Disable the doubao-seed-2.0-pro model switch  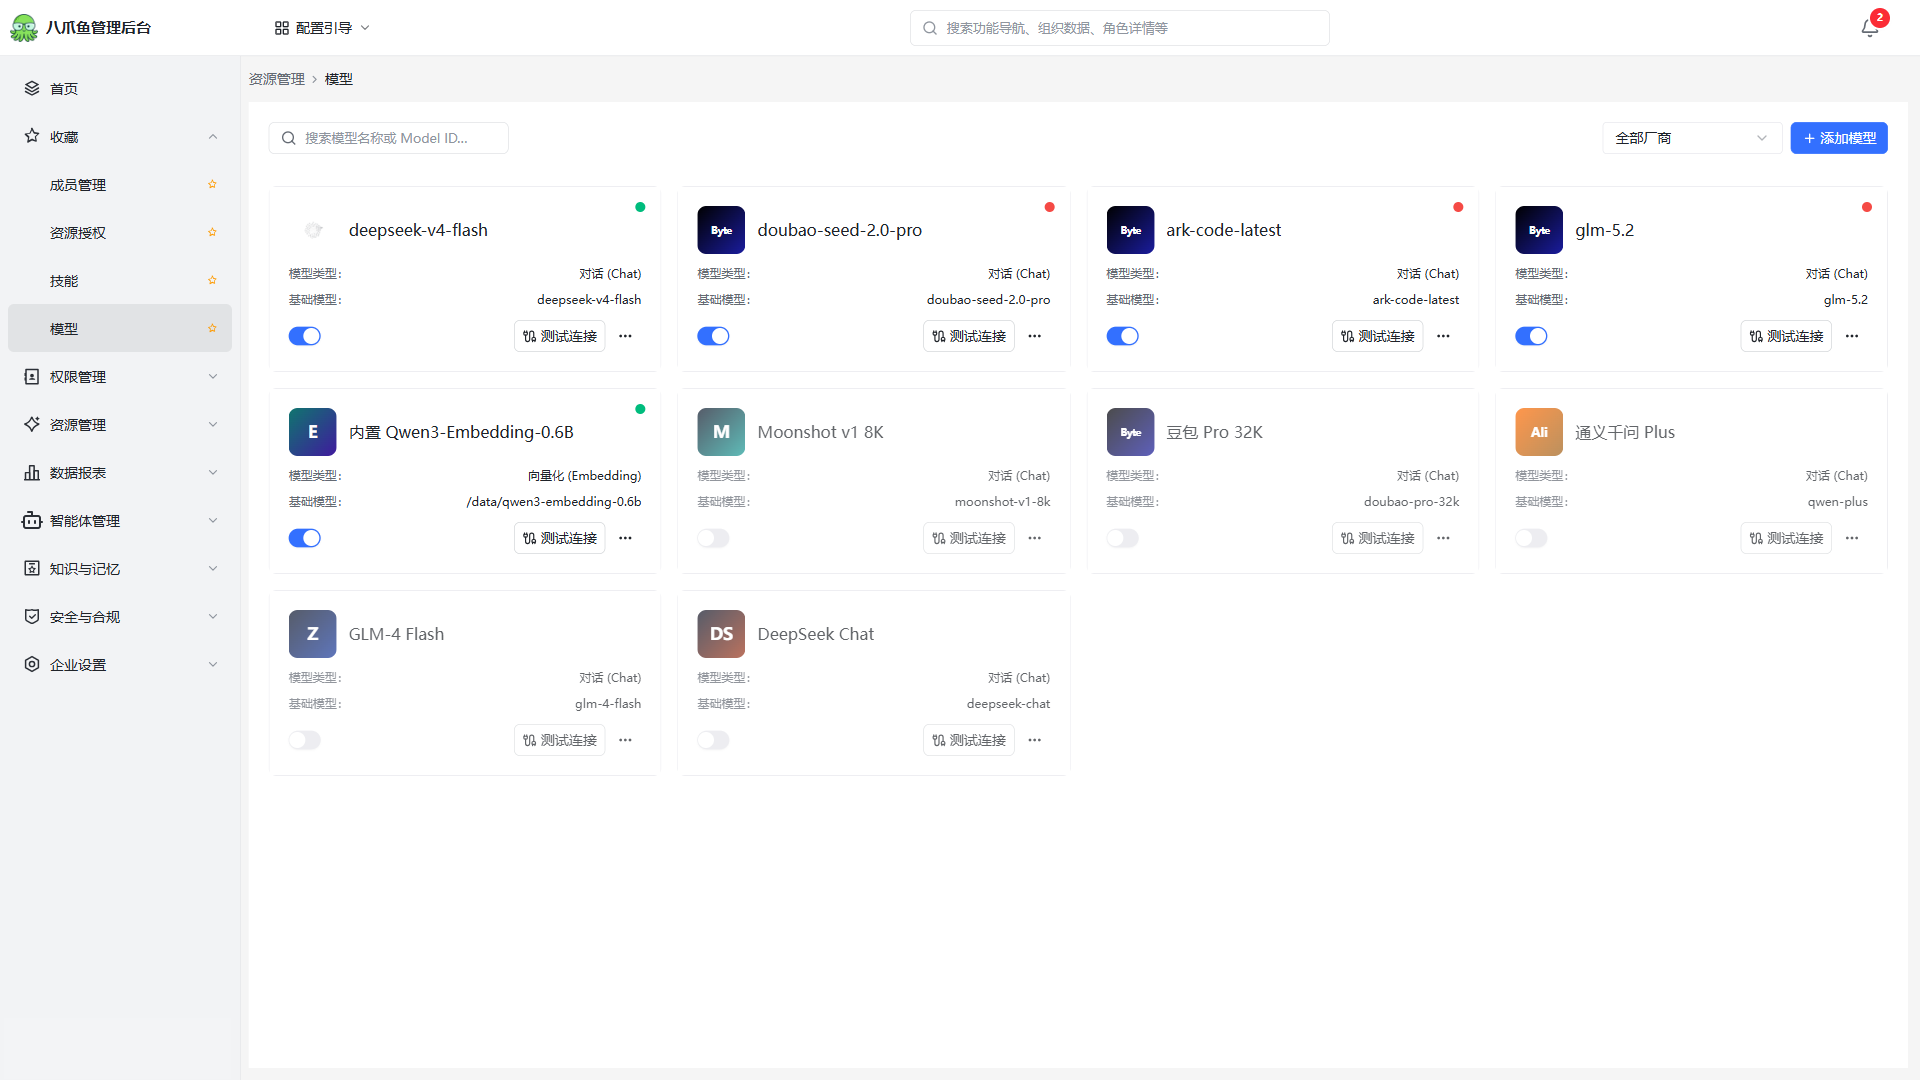click(713, 336)
